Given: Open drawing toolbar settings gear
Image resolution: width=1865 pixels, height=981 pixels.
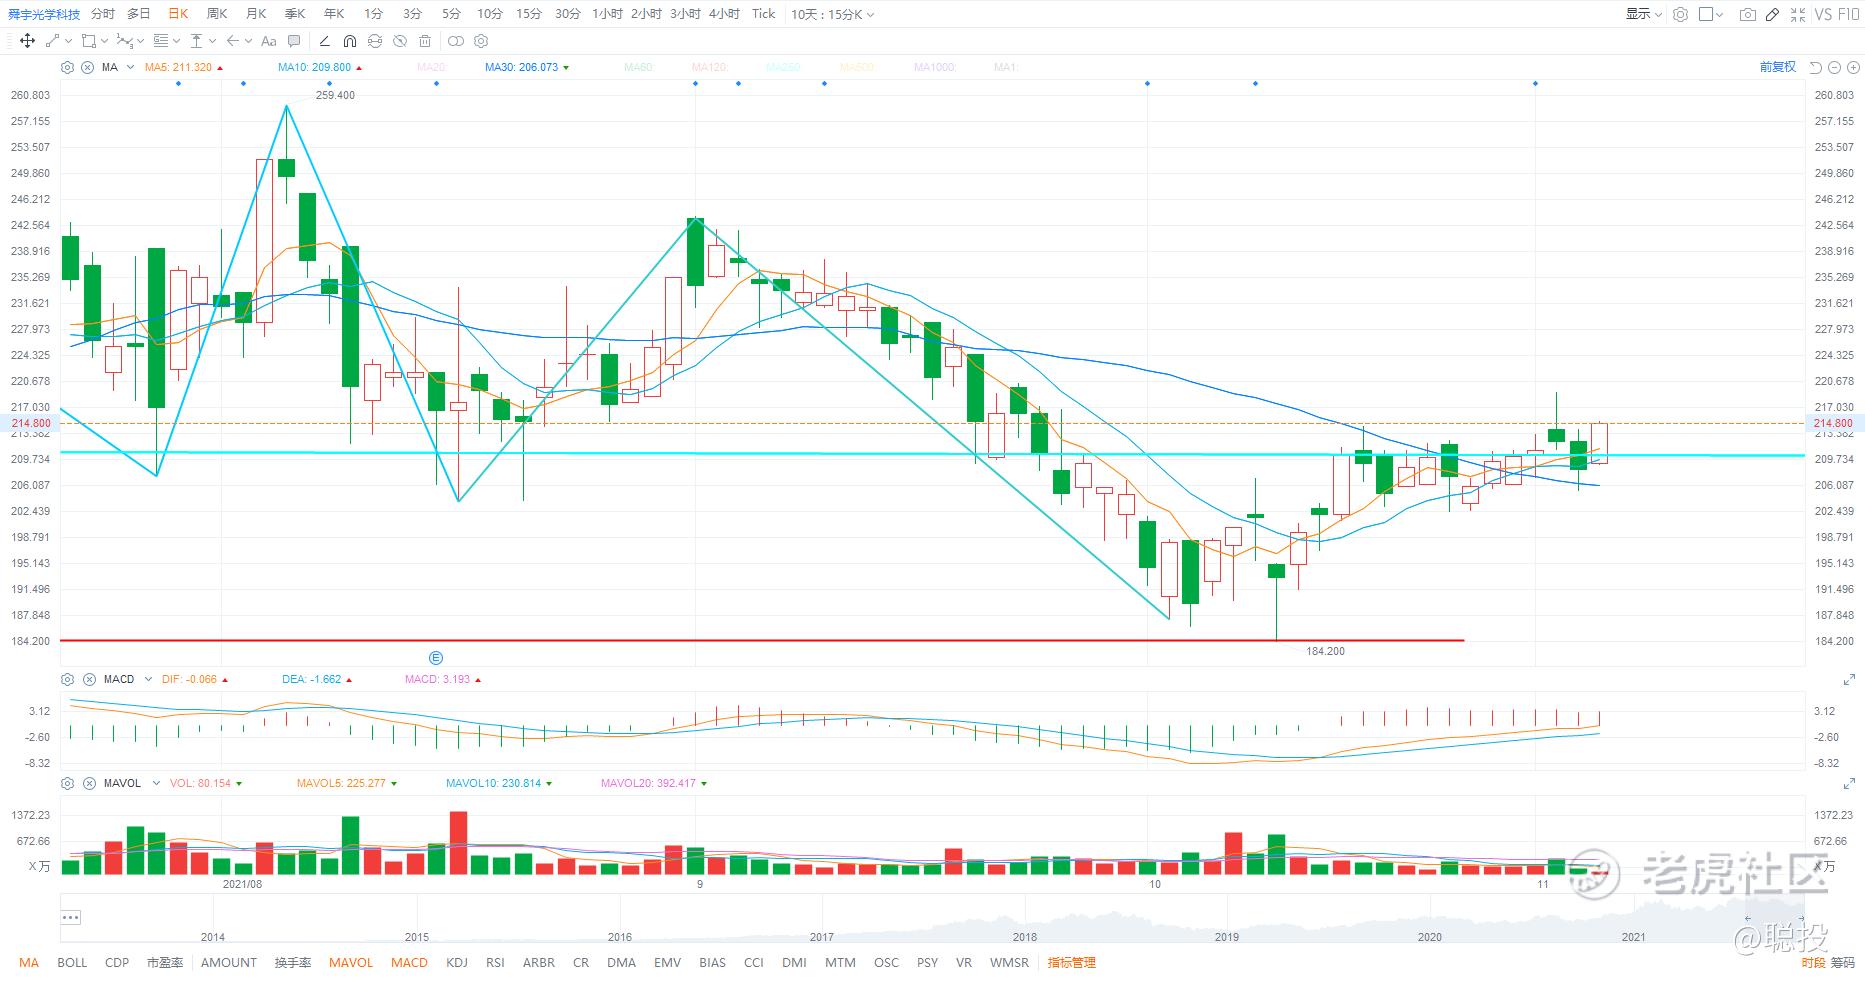Looking at the screenshot, I should (x=481, y=41).
